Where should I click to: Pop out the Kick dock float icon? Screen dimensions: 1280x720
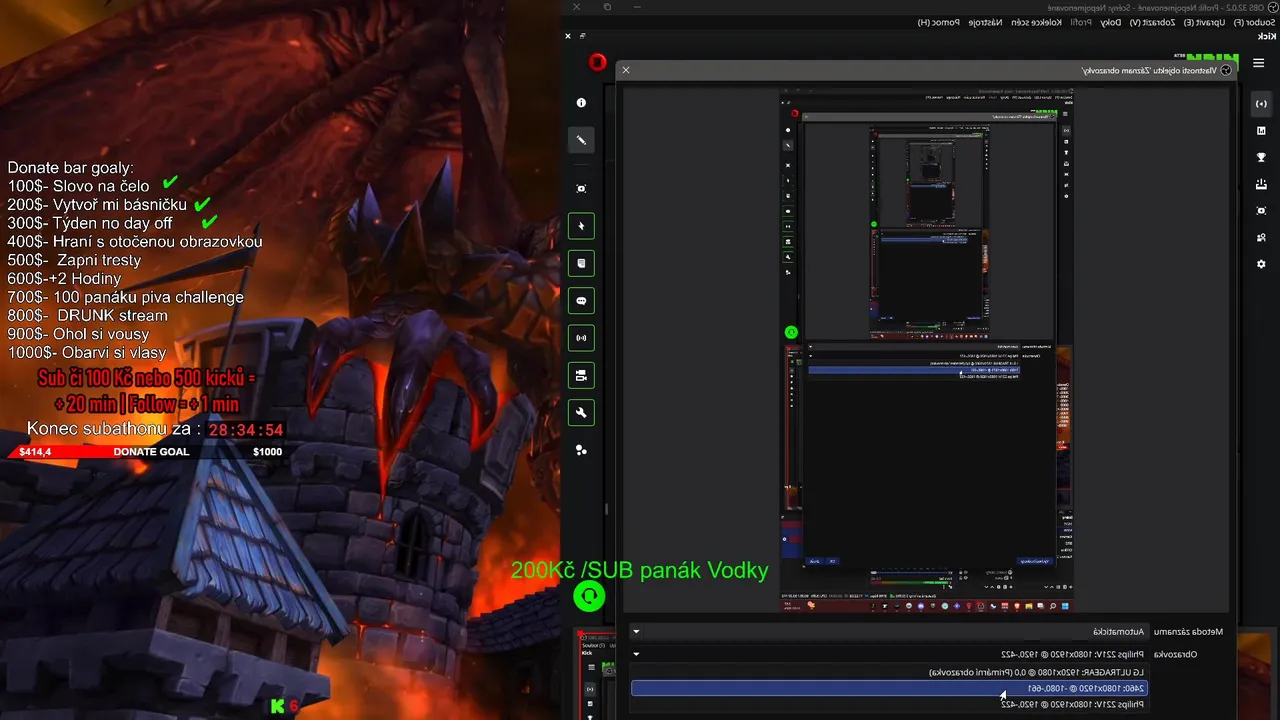pos(582,36)
